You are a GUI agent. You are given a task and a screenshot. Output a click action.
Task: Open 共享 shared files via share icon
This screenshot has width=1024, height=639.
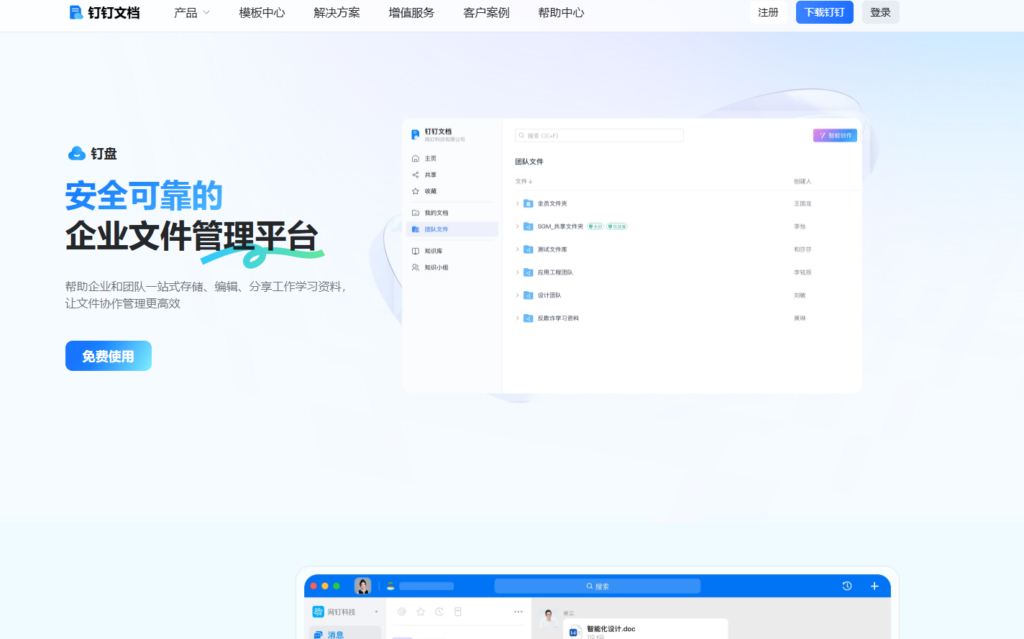tap(414, 174)
